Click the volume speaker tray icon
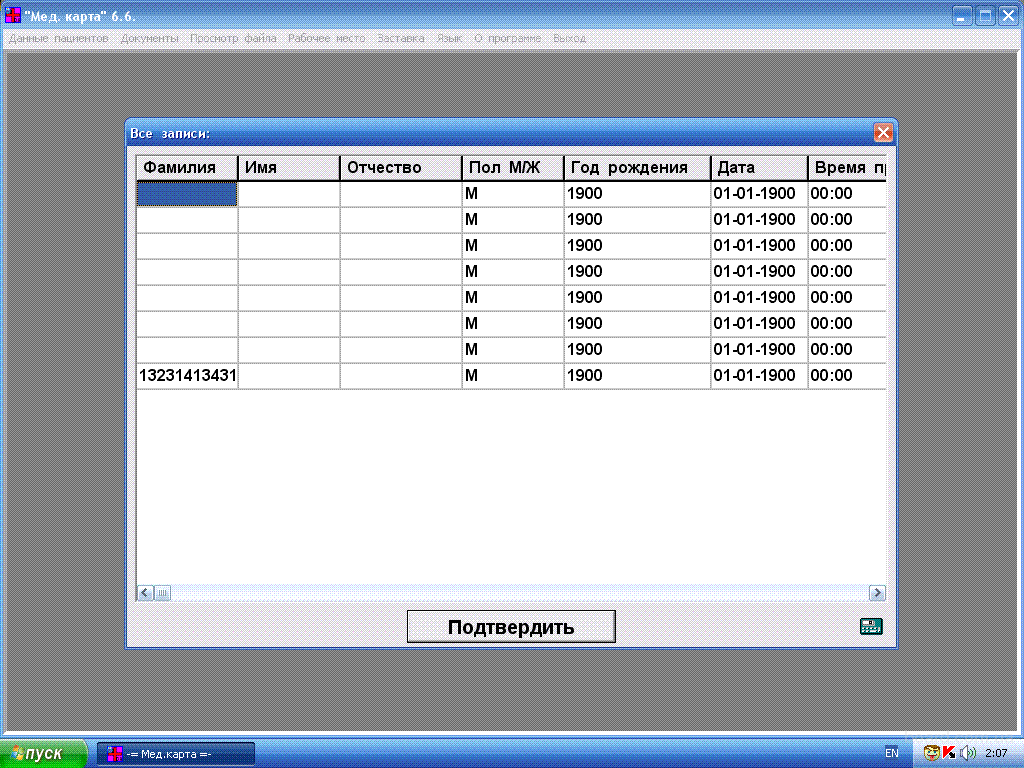Image resolution: width=1024 pixels, height=768 pixels. (x=967, y=752)
